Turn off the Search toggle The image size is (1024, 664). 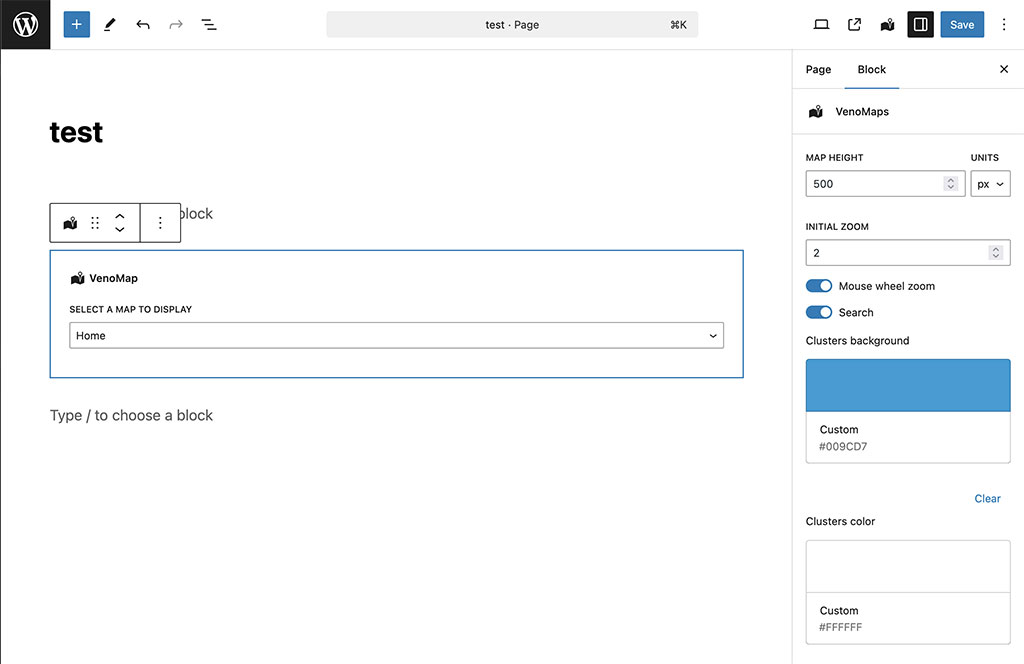tap(819, 312)
